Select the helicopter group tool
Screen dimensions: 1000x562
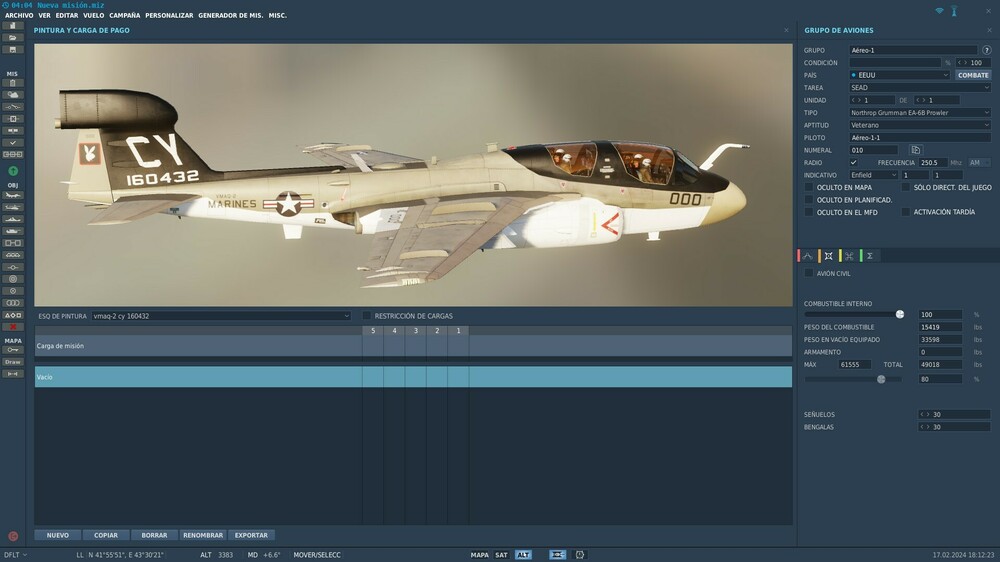[x=13, y=207]
